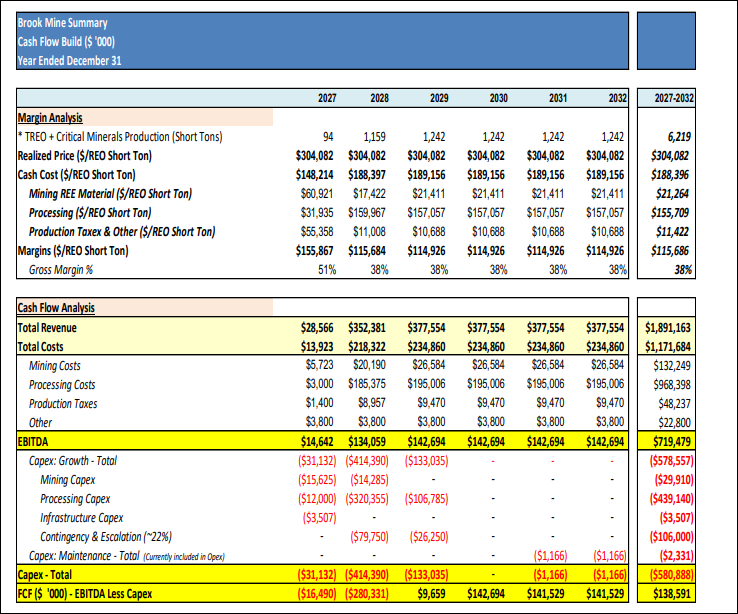Click production value 94 for 2027
This screenshot has height=614, width=738.
328,137
